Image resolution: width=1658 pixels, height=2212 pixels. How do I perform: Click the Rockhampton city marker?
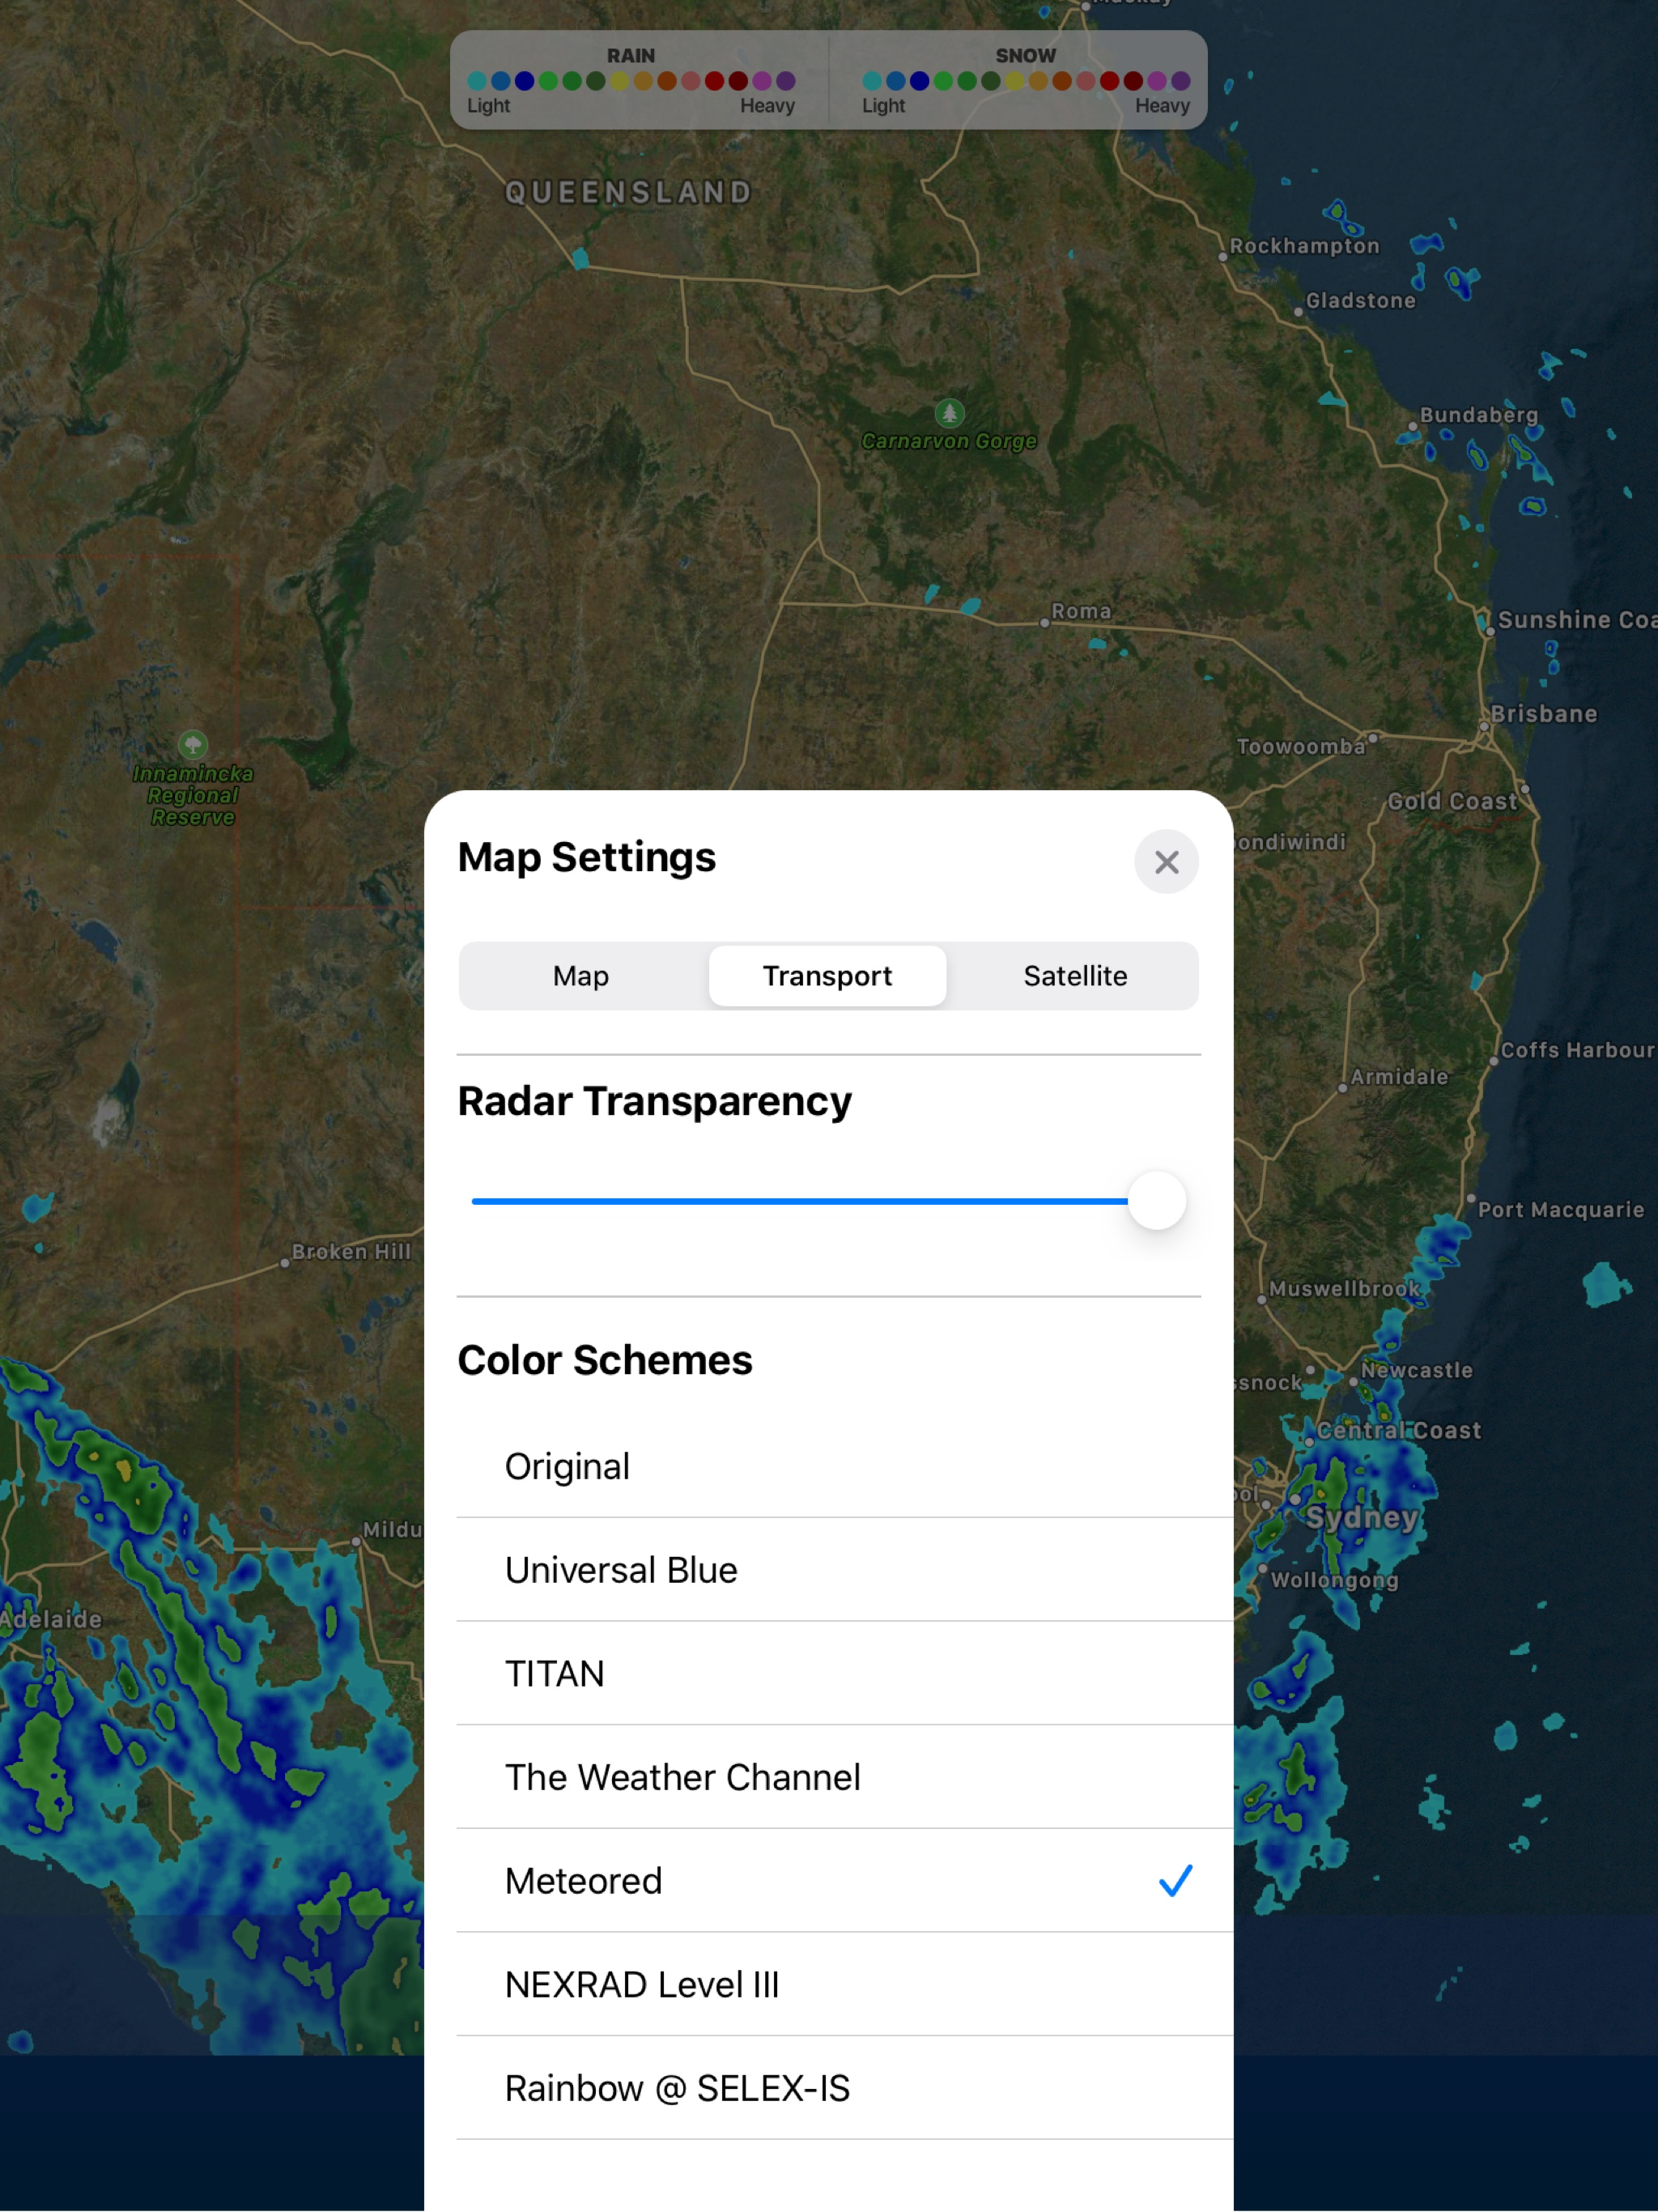point(1222,257)
